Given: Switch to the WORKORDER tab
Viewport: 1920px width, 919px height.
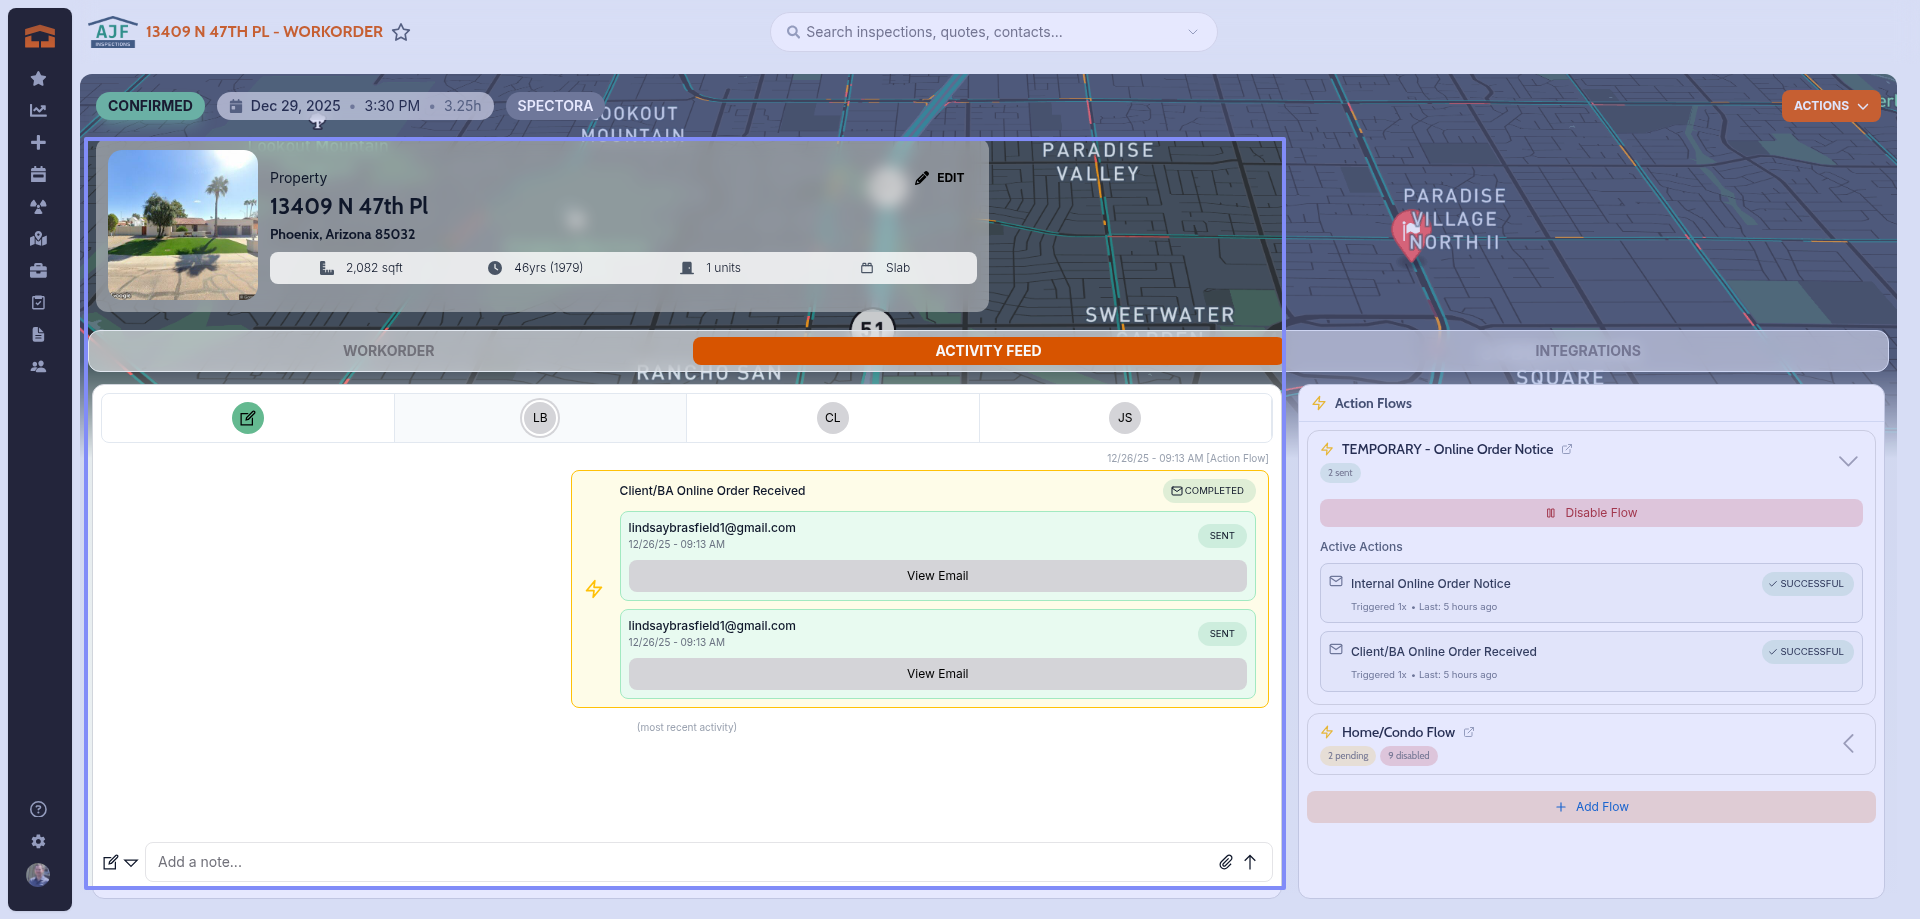Looking at the screenshot, I should coord(389,351).
